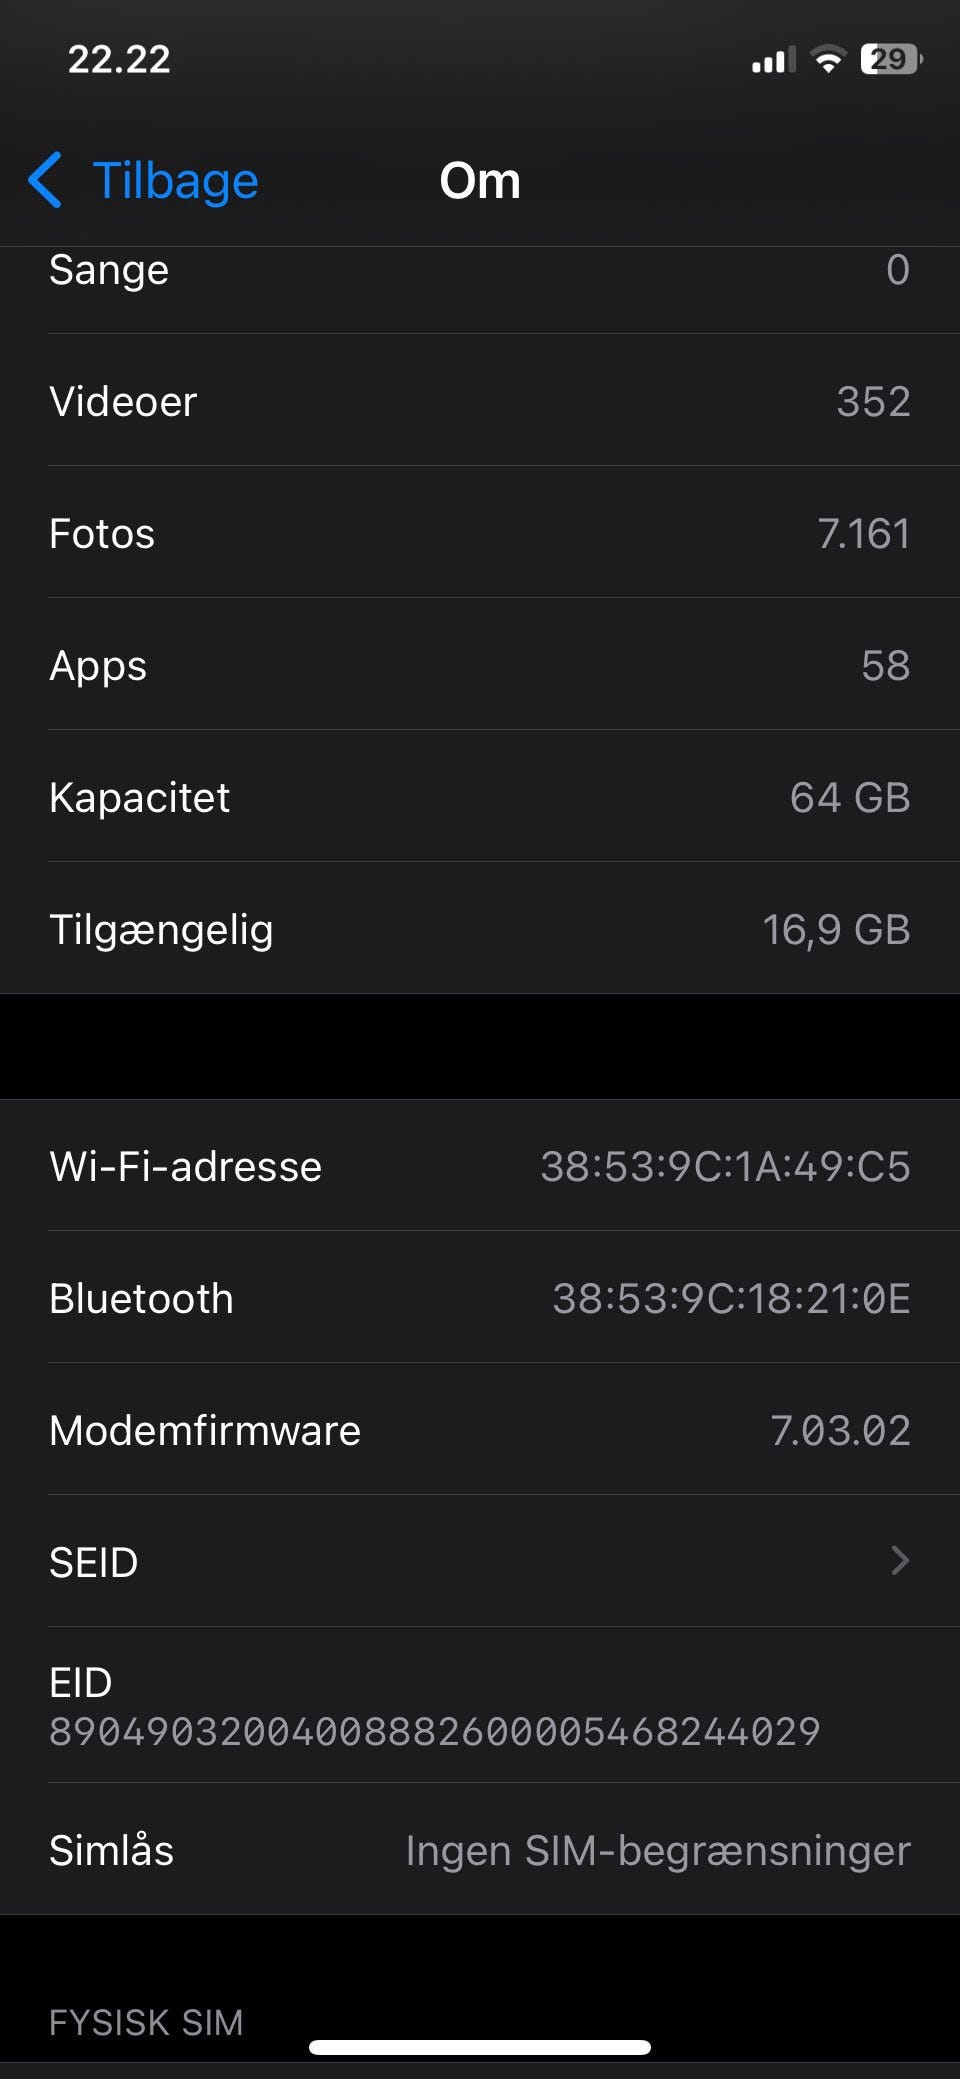The width and height of the screenshot is (960, 2079).
Task: Tap the cellular signal bars icon
Action: [774, 60]
